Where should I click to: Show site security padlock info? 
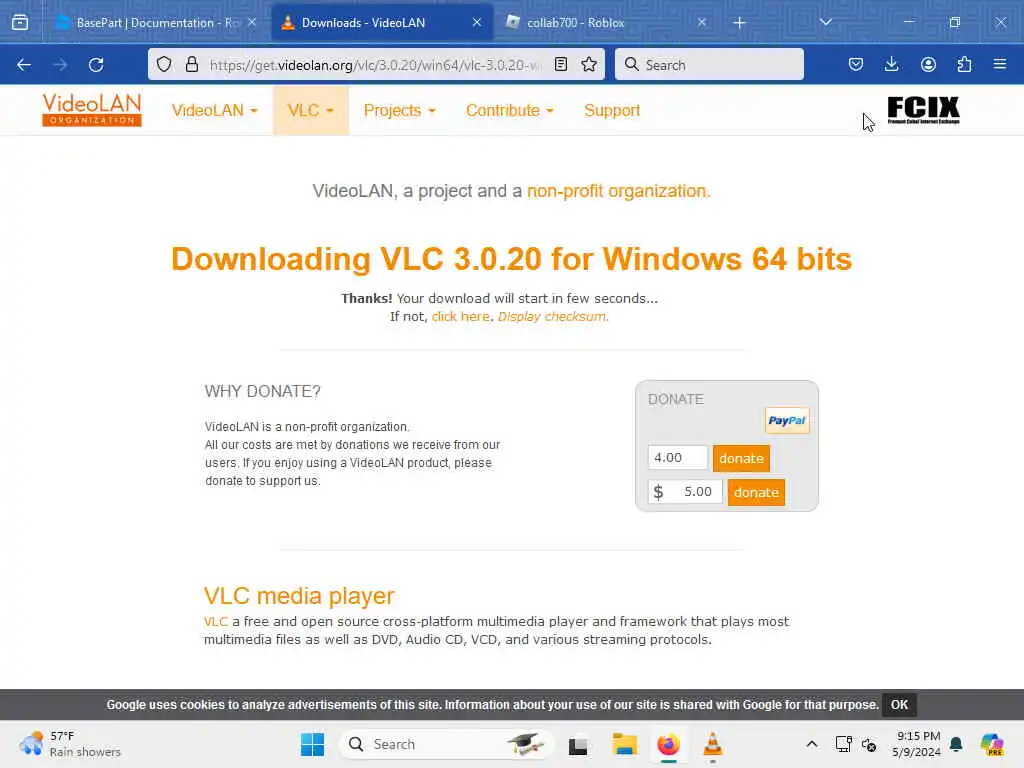click(191, 64)
